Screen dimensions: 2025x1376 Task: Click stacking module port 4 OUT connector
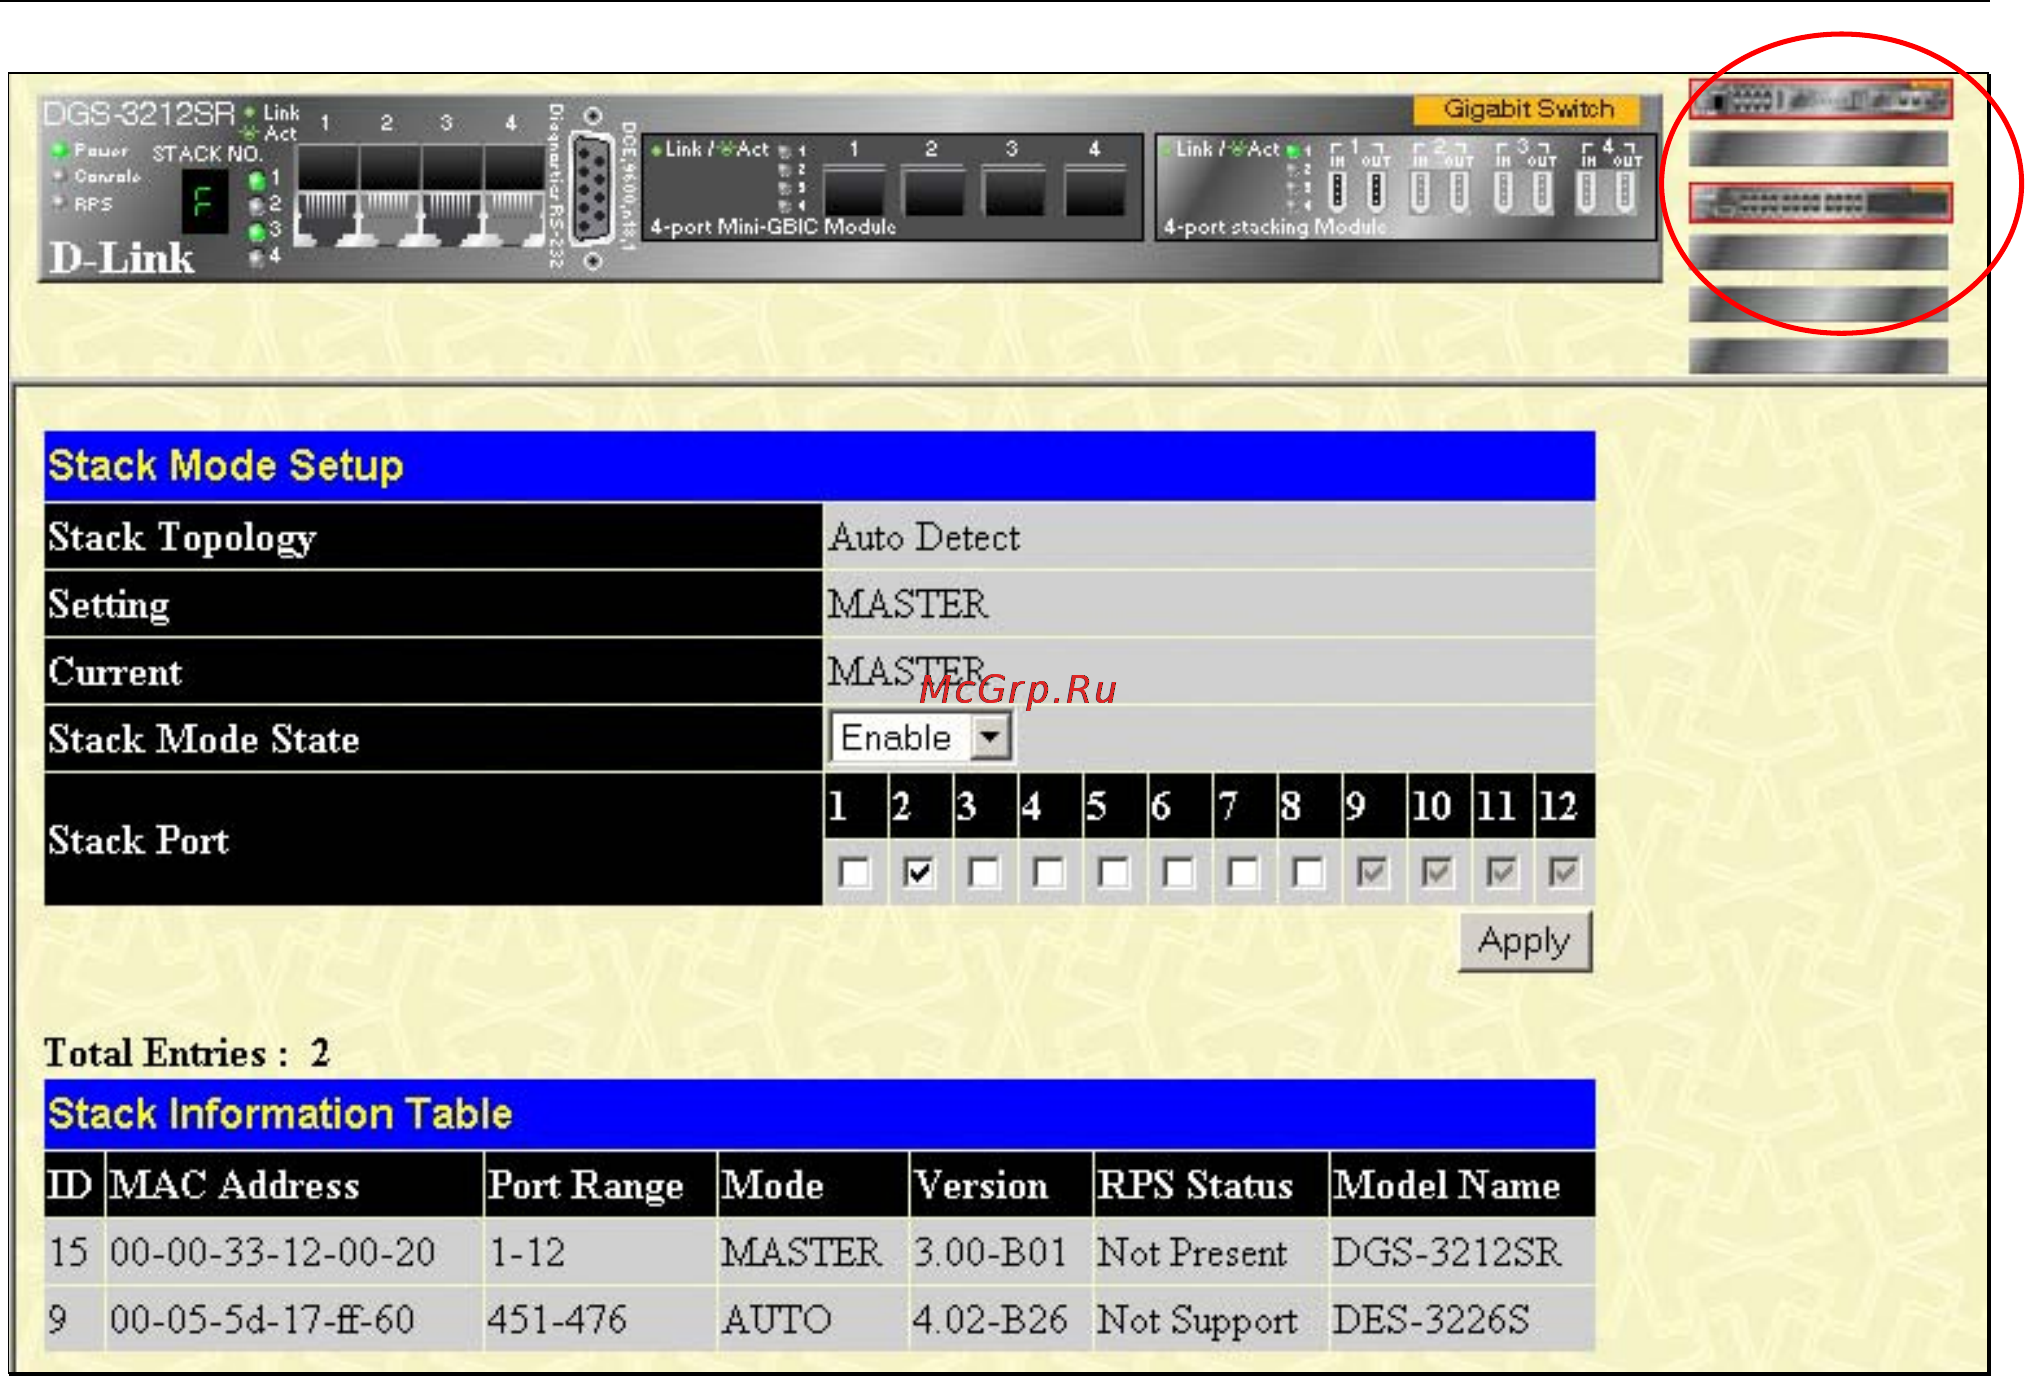1626,191
